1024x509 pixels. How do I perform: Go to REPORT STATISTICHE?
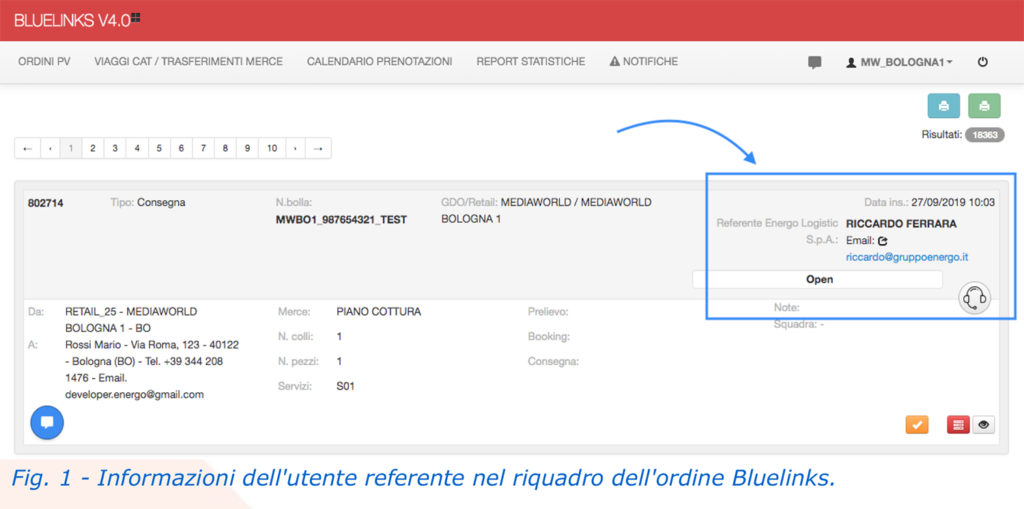[530, 62]
